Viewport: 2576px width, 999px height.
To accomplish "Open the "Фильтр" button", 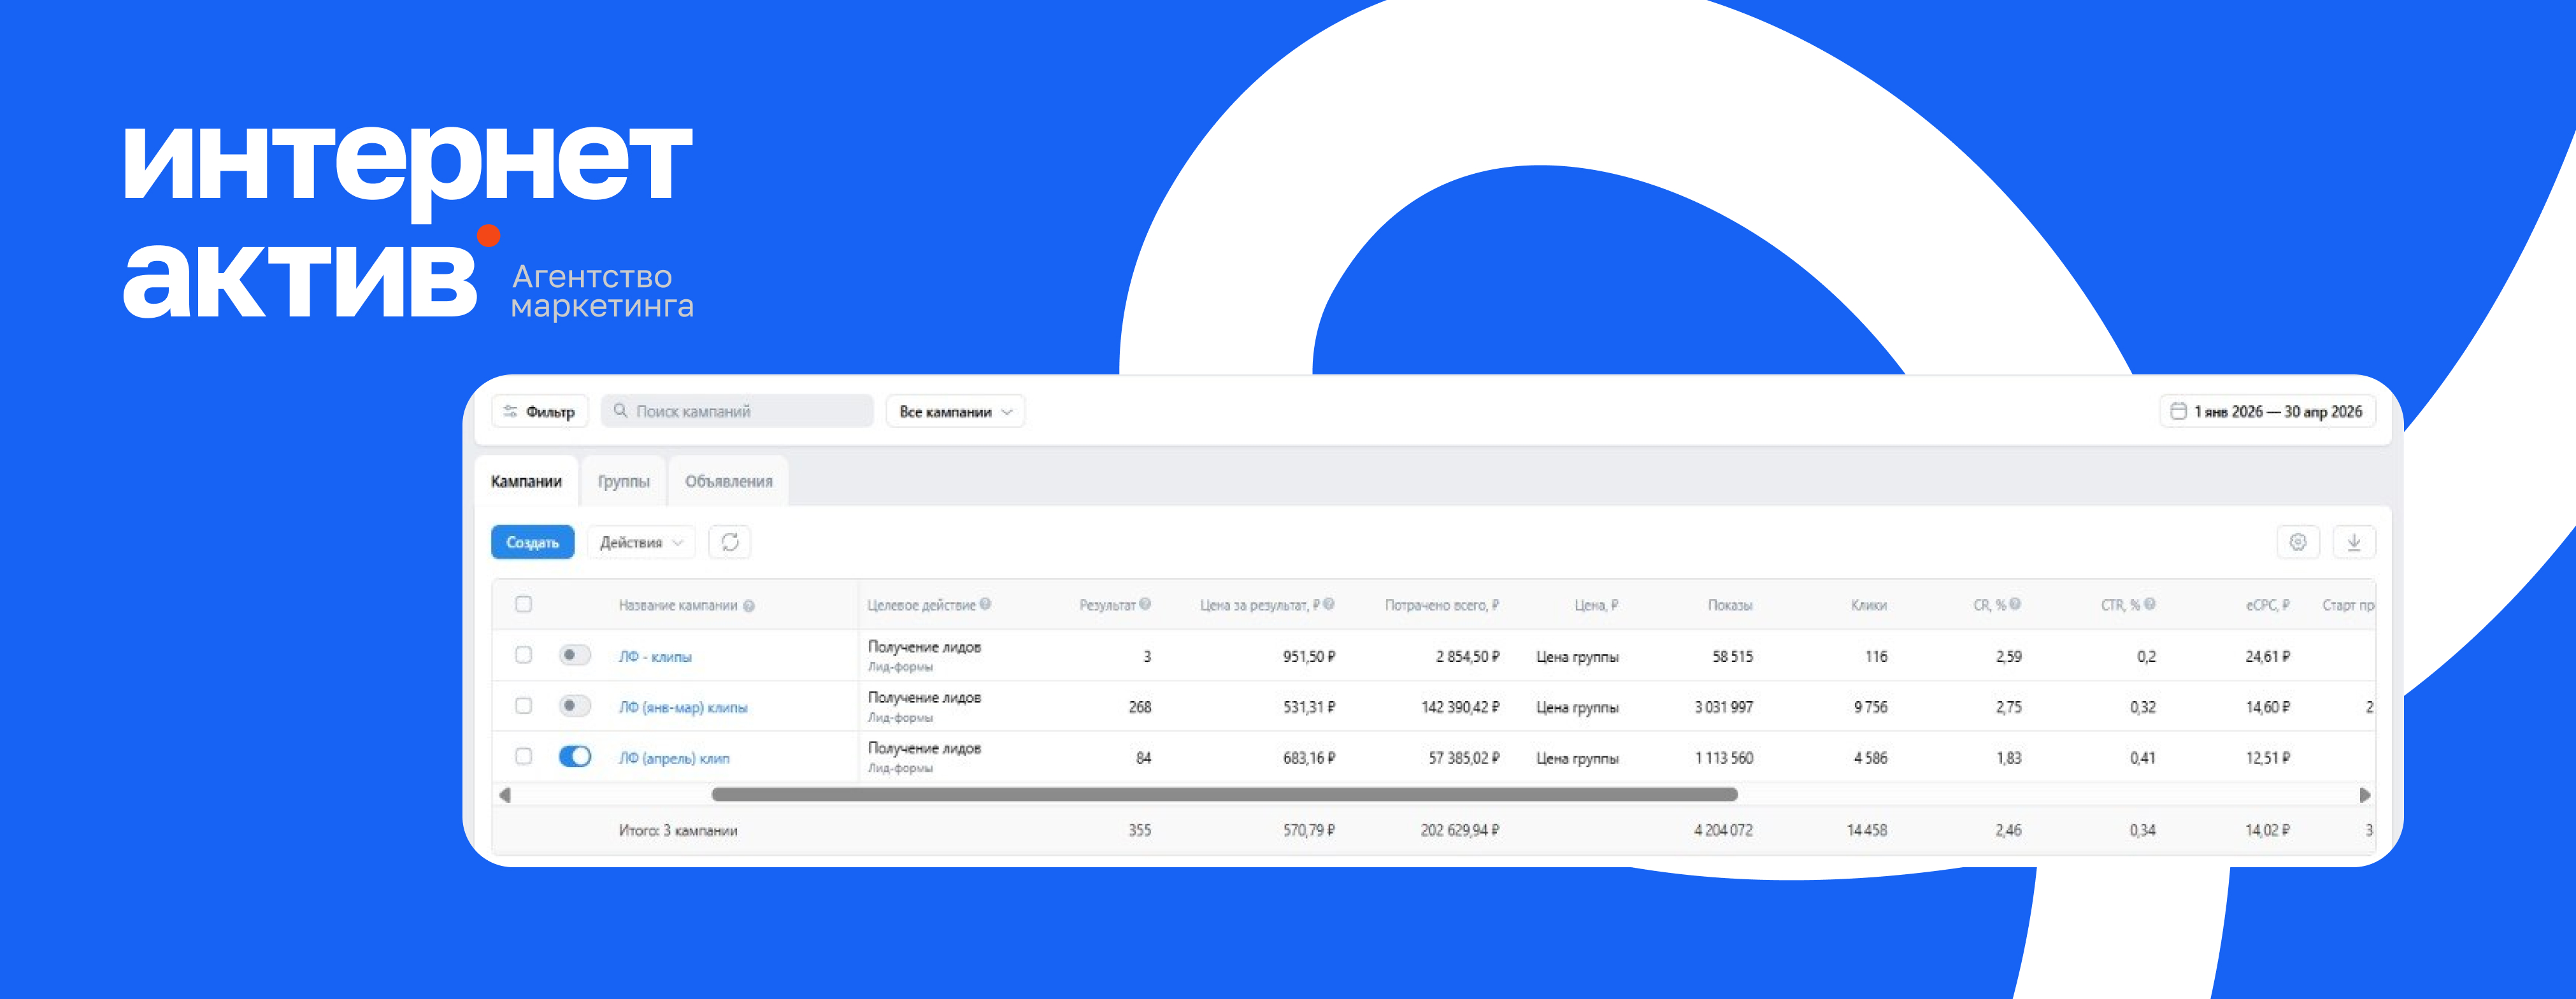I will [x=540, y=412].
